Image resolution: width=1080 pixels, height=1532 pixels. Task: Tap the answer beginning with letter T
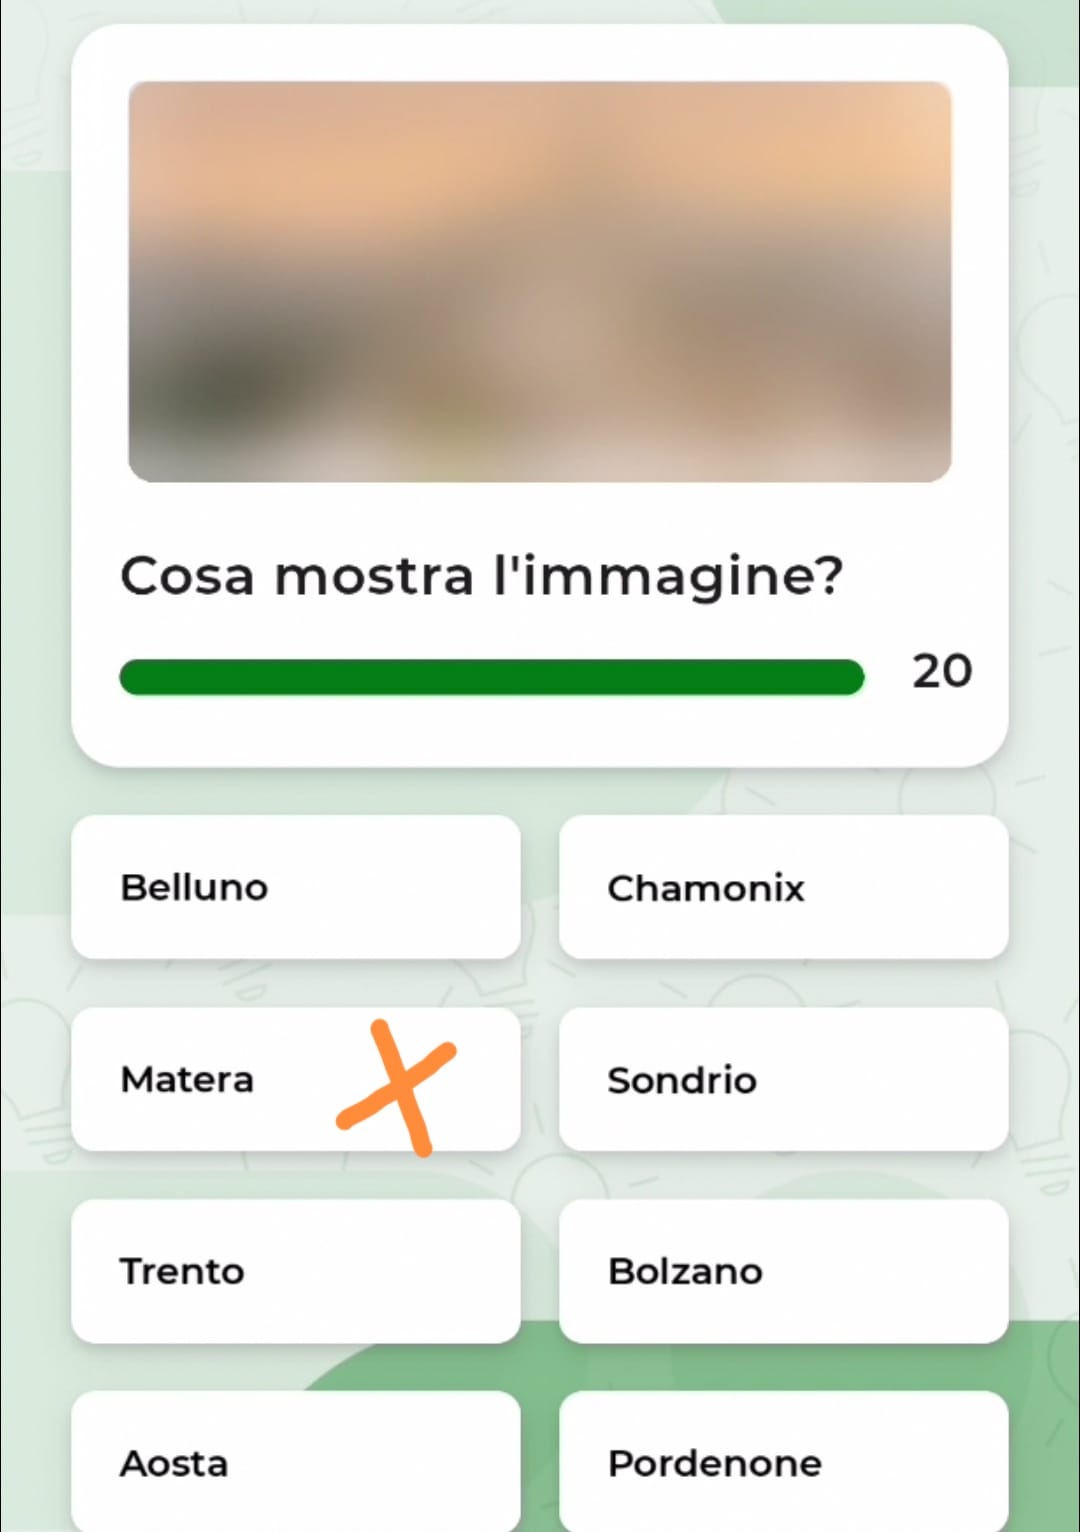[x=295, y=1271]
